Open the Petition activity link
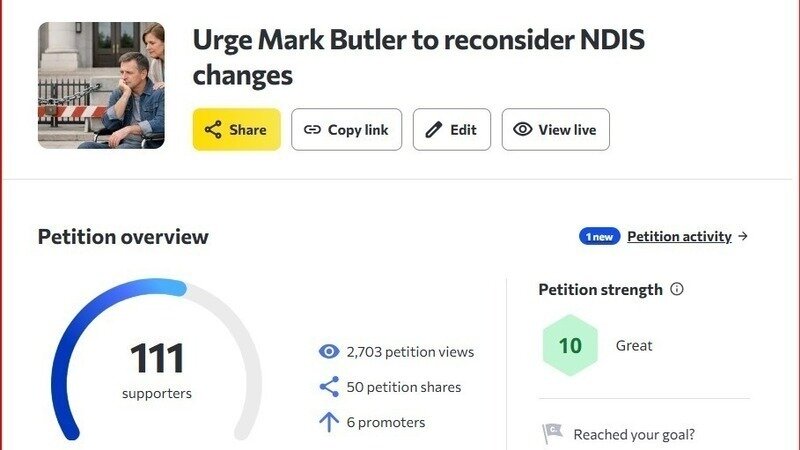Screen dimensions: 800x450 click(680, 236)
